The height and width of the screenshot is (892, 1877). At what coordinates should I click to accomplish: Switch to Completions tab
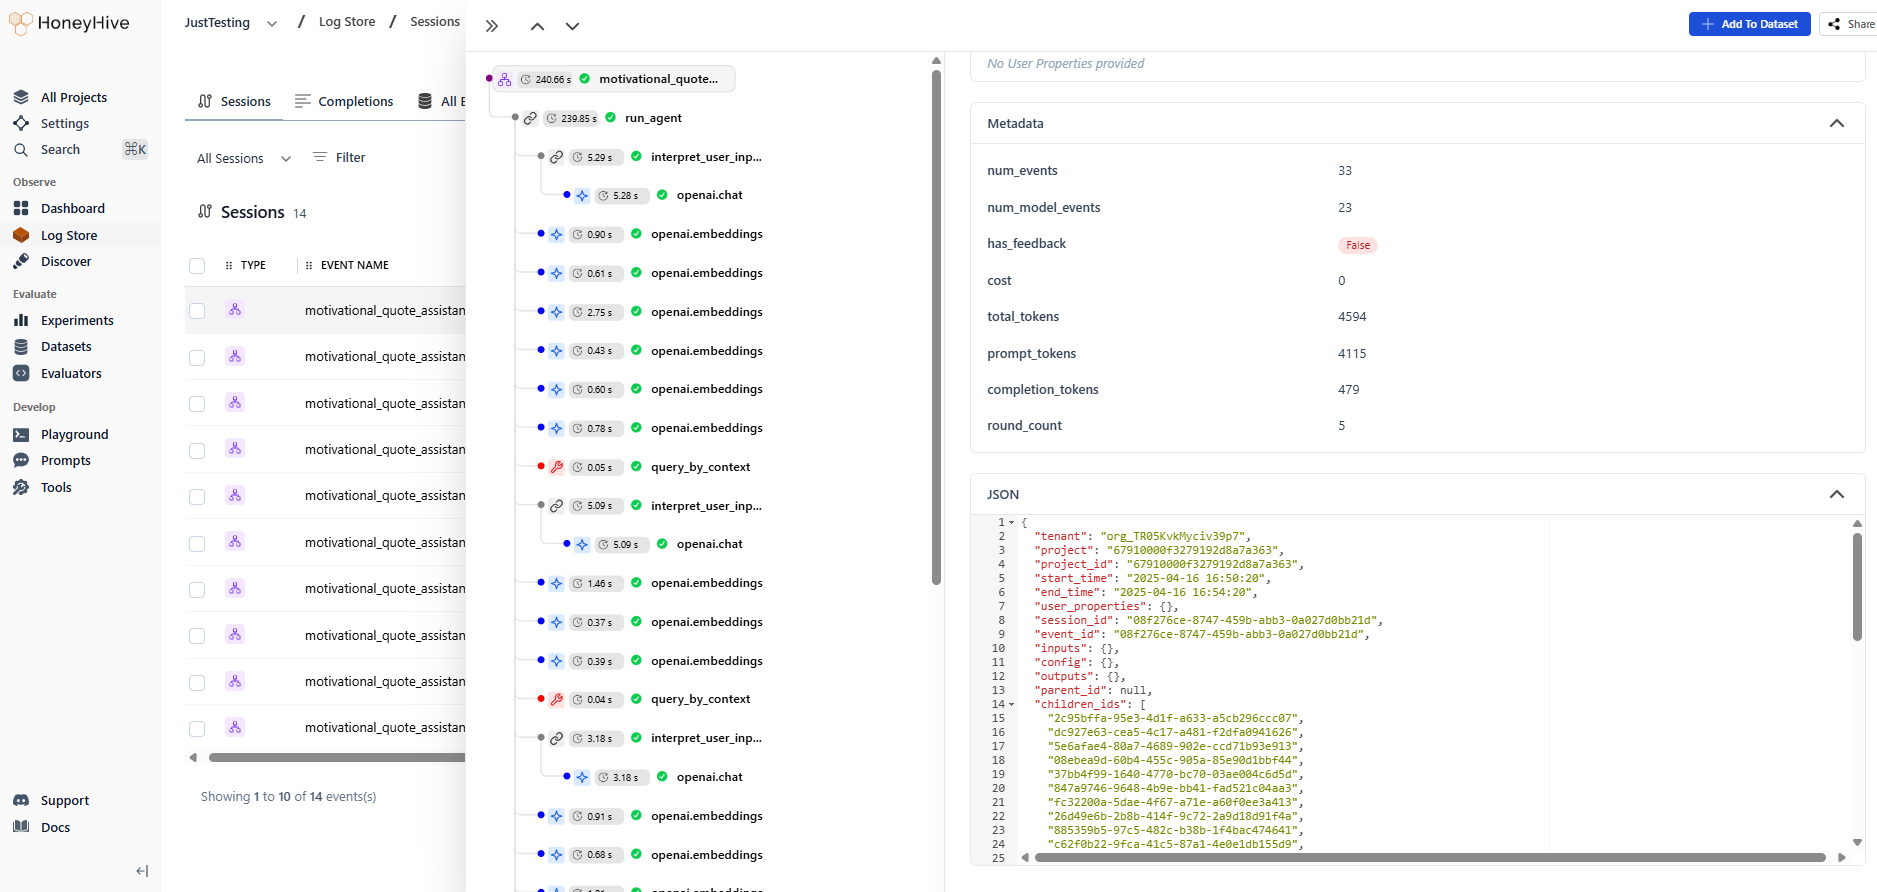point(344,101)
